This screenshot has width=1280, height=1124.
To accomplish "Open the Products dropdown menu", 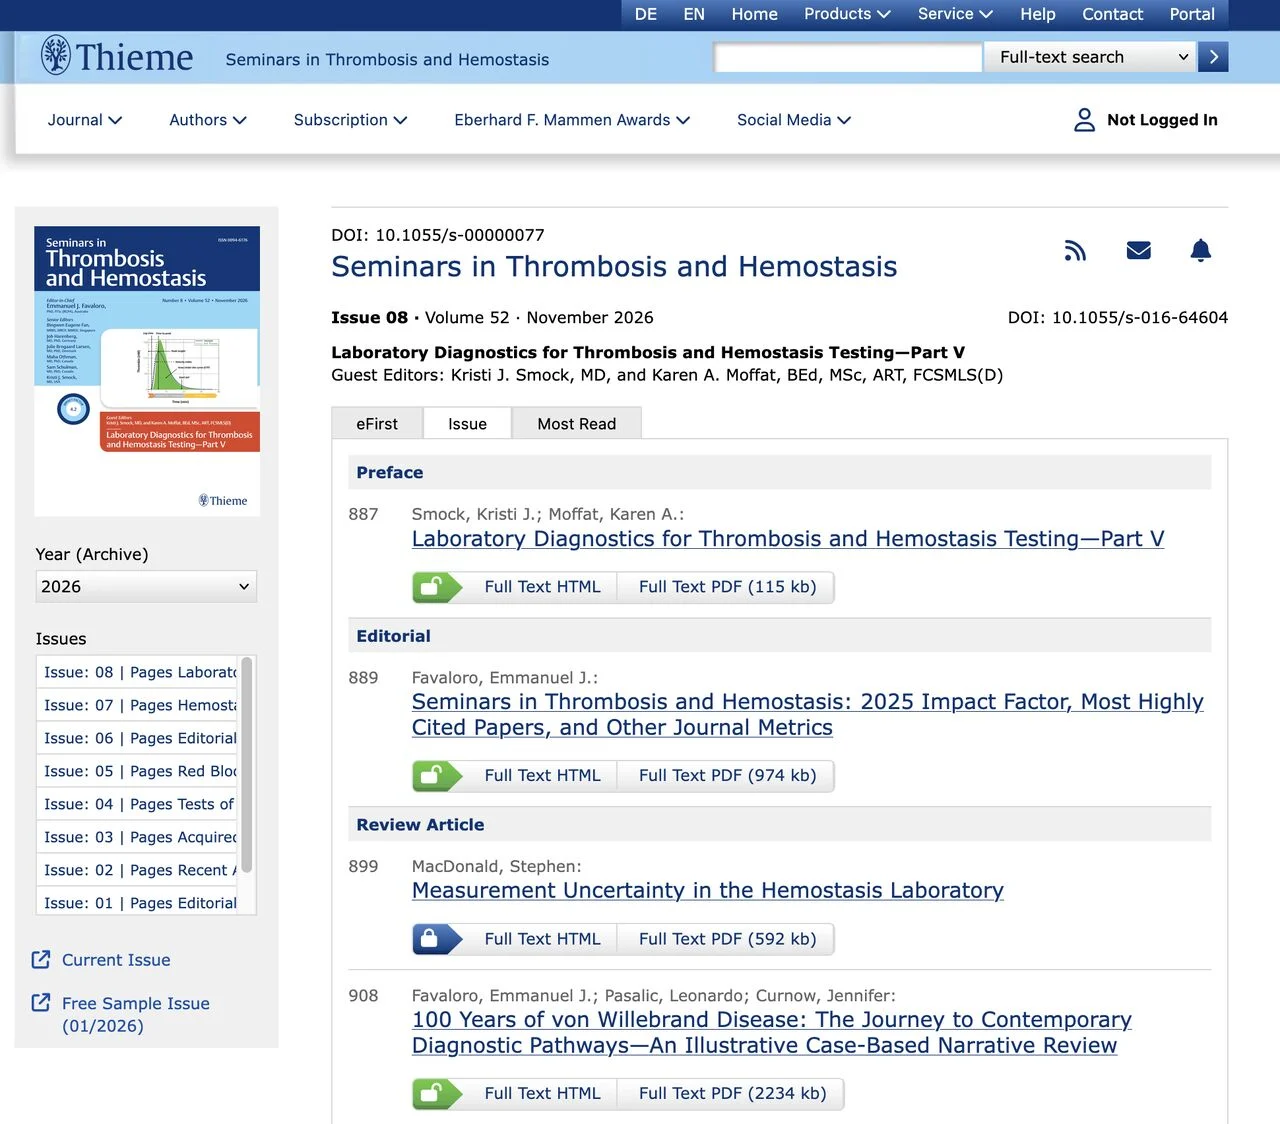I will coord(847,14).
